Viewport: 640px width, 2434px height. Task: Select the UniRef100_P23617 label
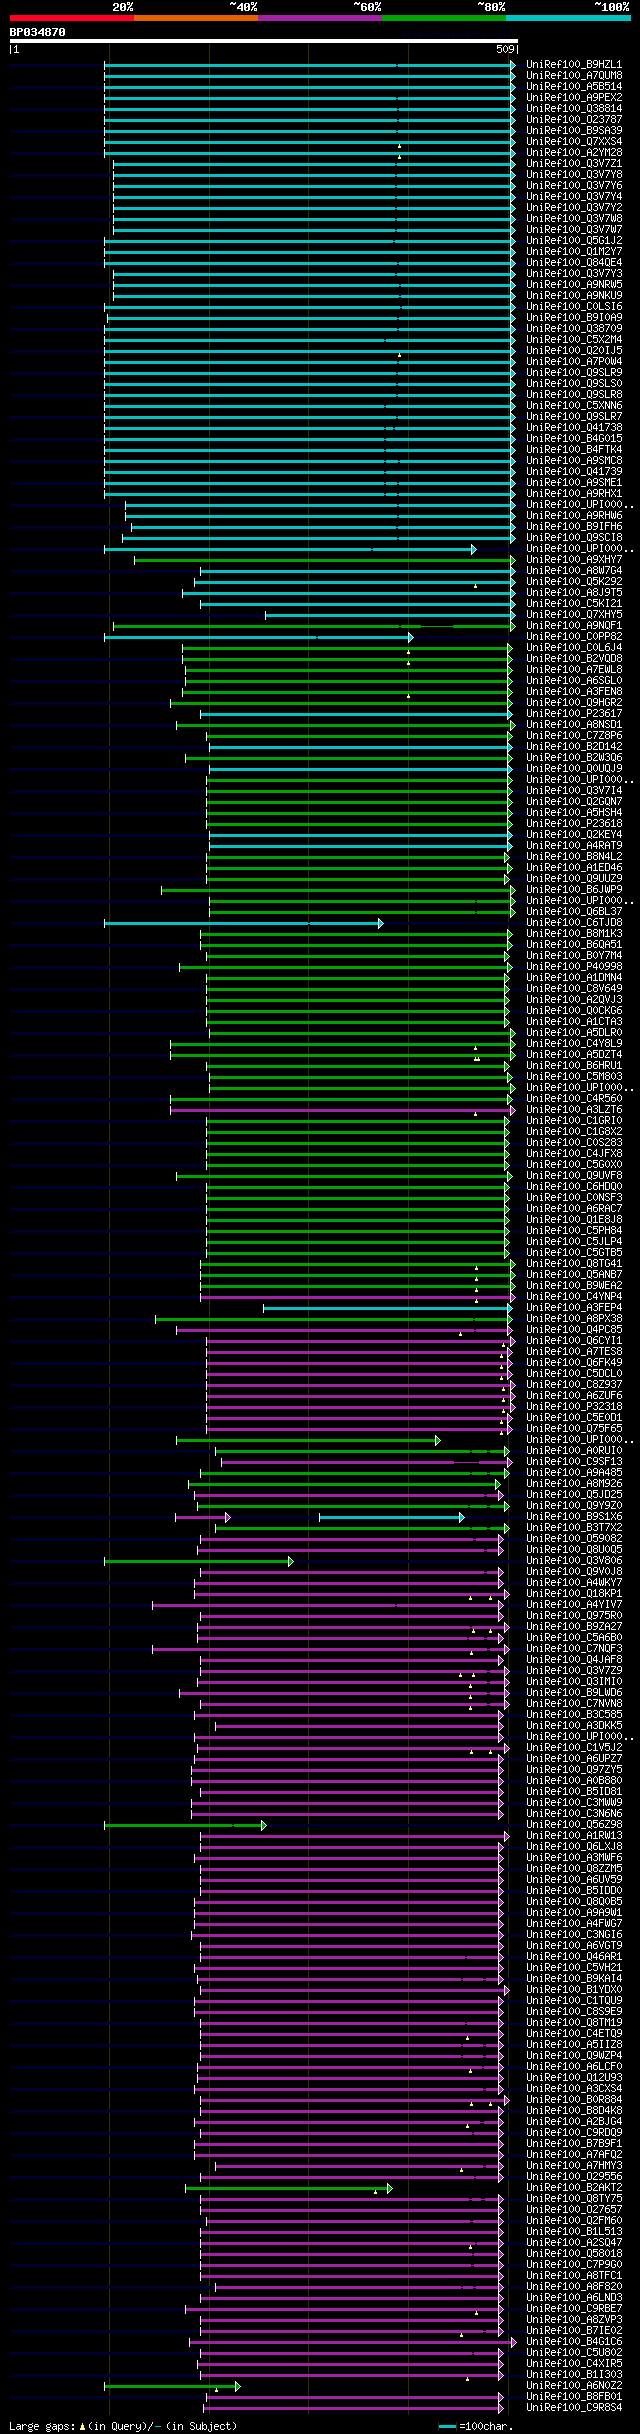tap(574, 714)
